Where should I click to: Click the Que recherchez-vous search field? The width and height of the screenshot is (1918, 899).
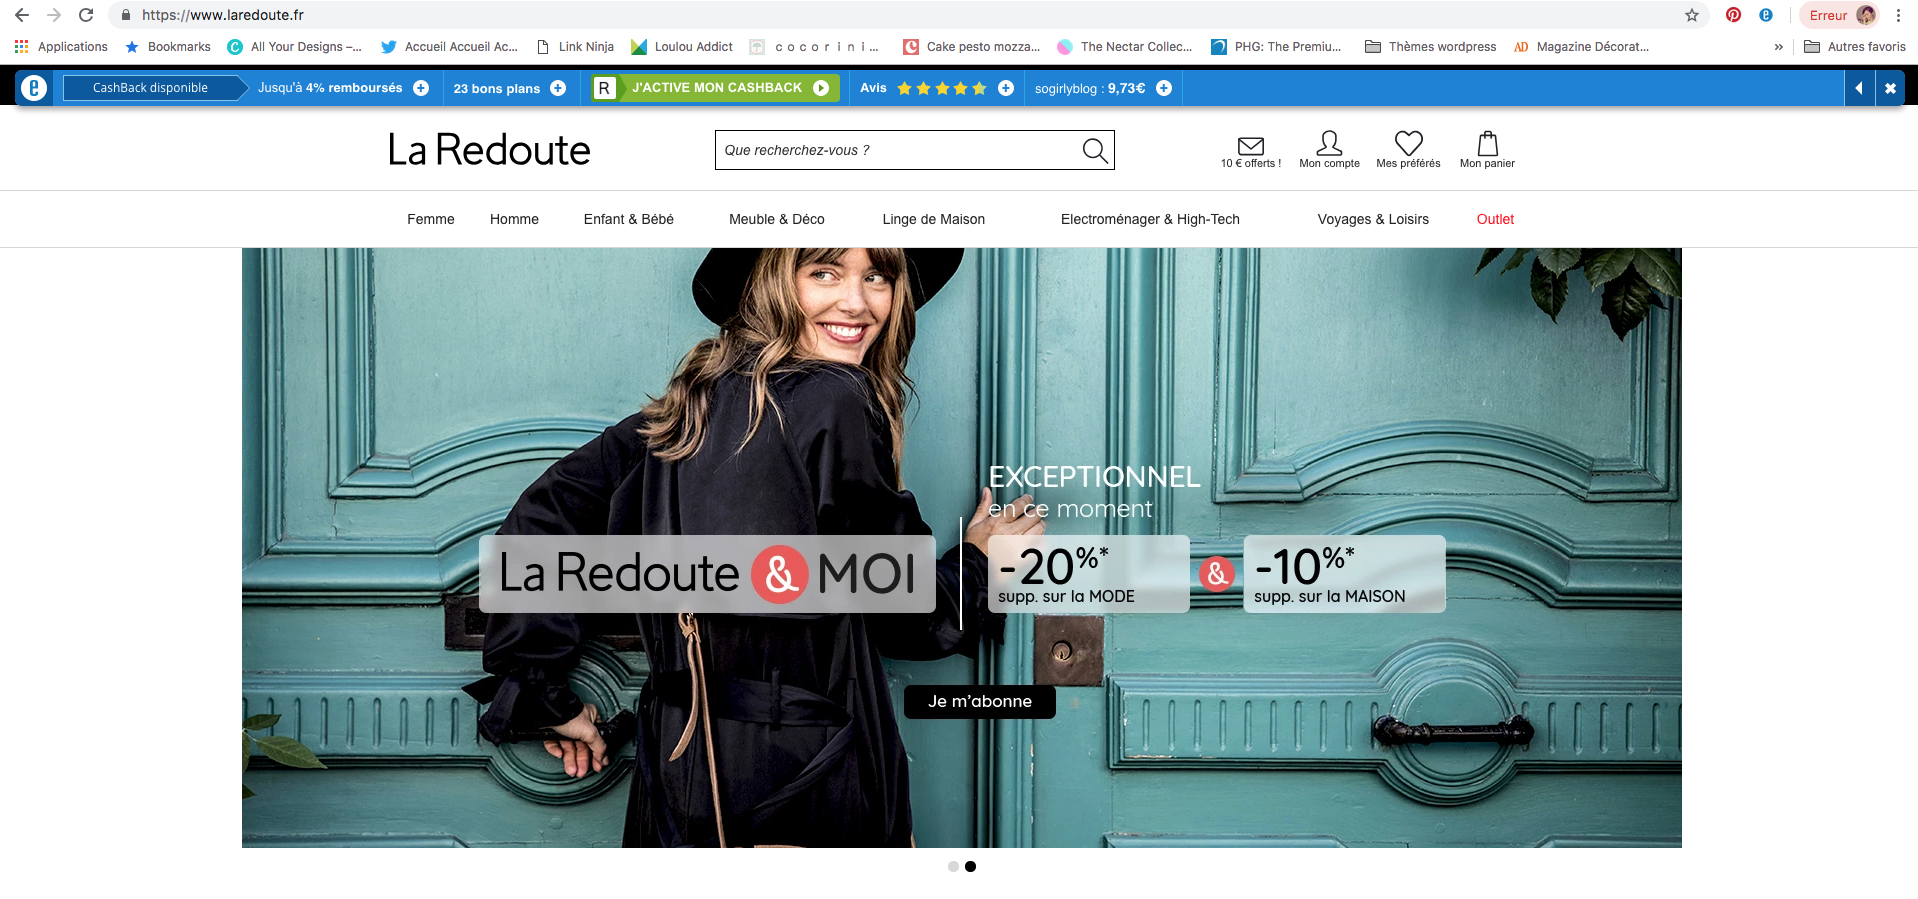[x=895, y=150]
